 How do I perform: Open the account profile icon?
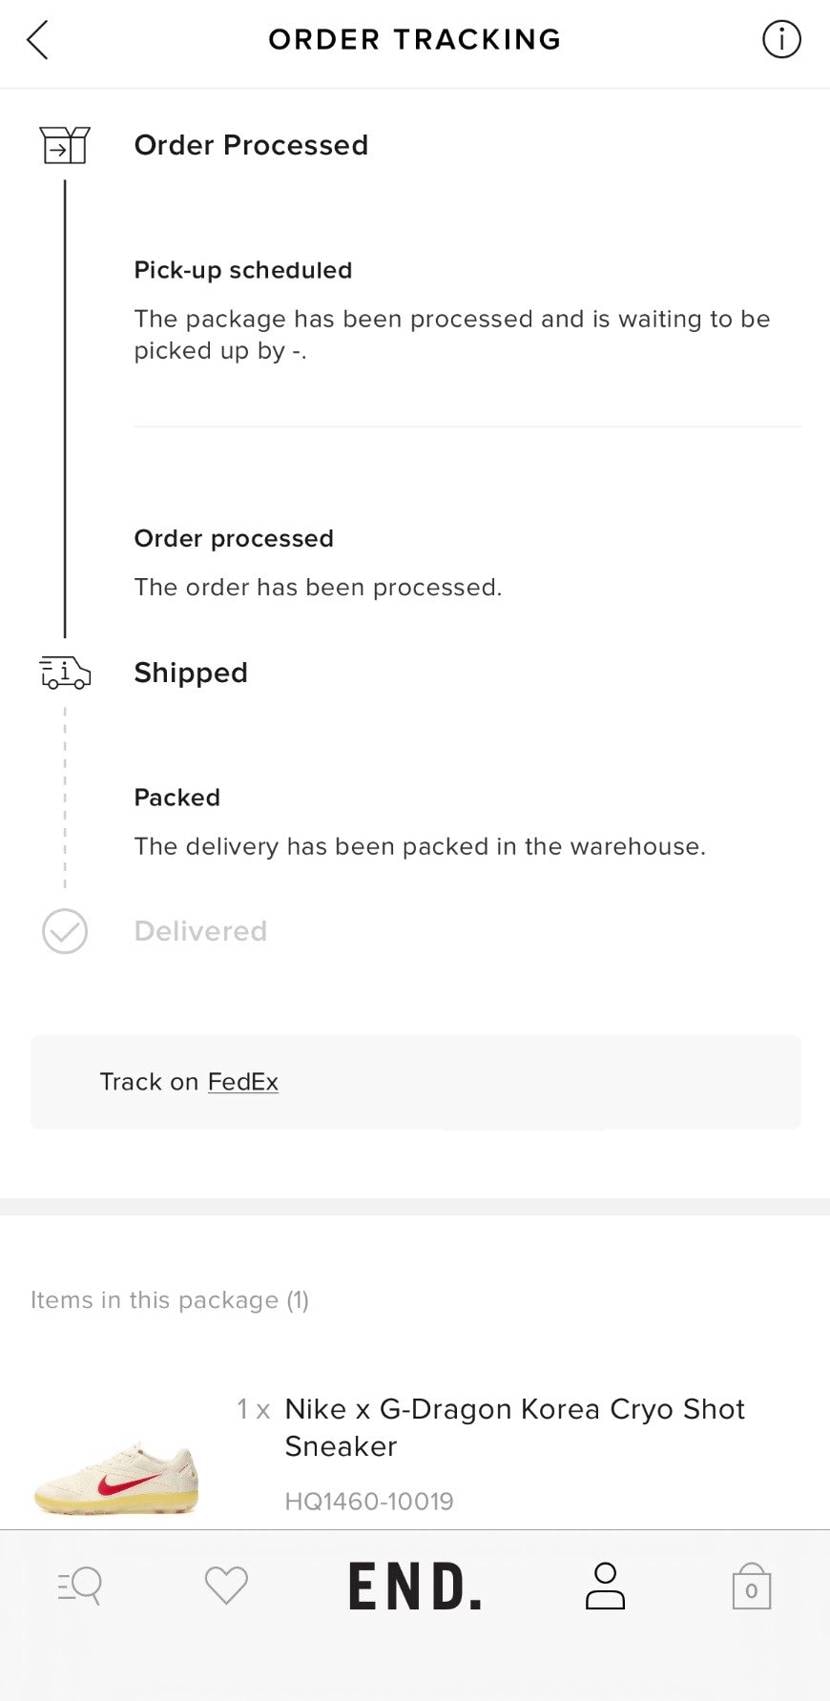605,1586
